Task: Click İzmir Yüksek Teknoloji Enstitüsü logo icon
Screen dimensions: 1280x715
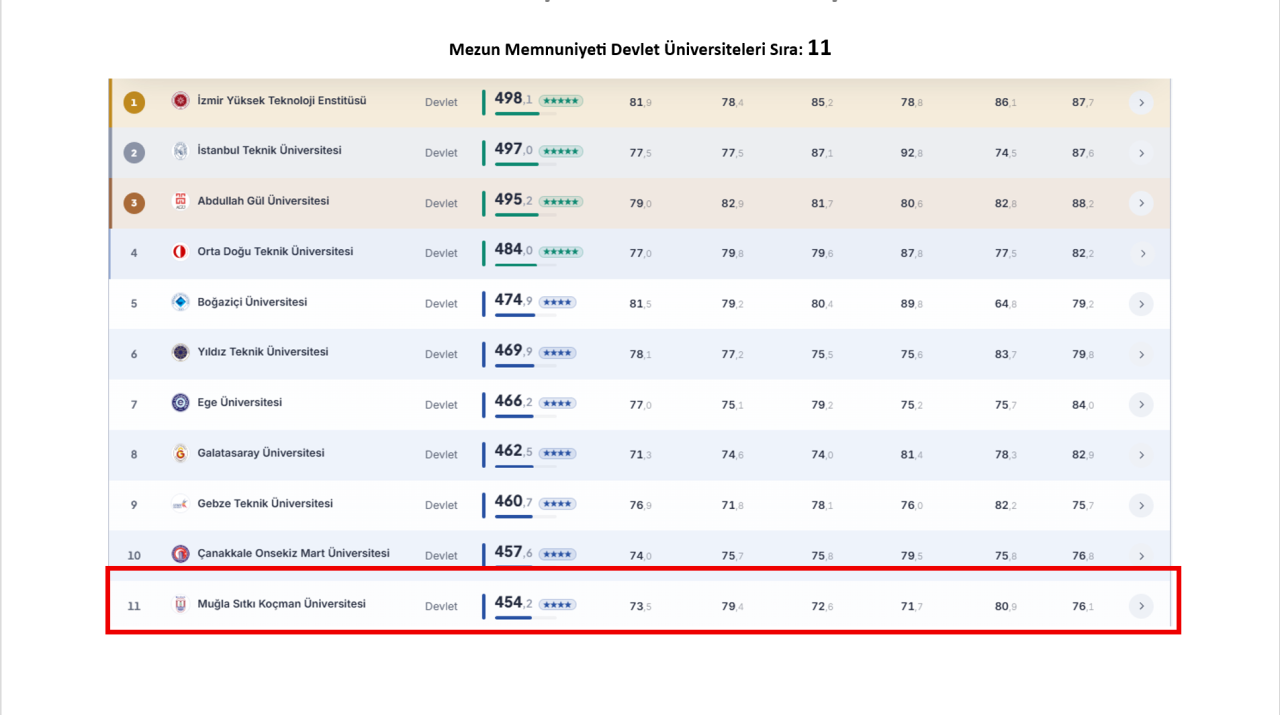Action: click(180, 101)
